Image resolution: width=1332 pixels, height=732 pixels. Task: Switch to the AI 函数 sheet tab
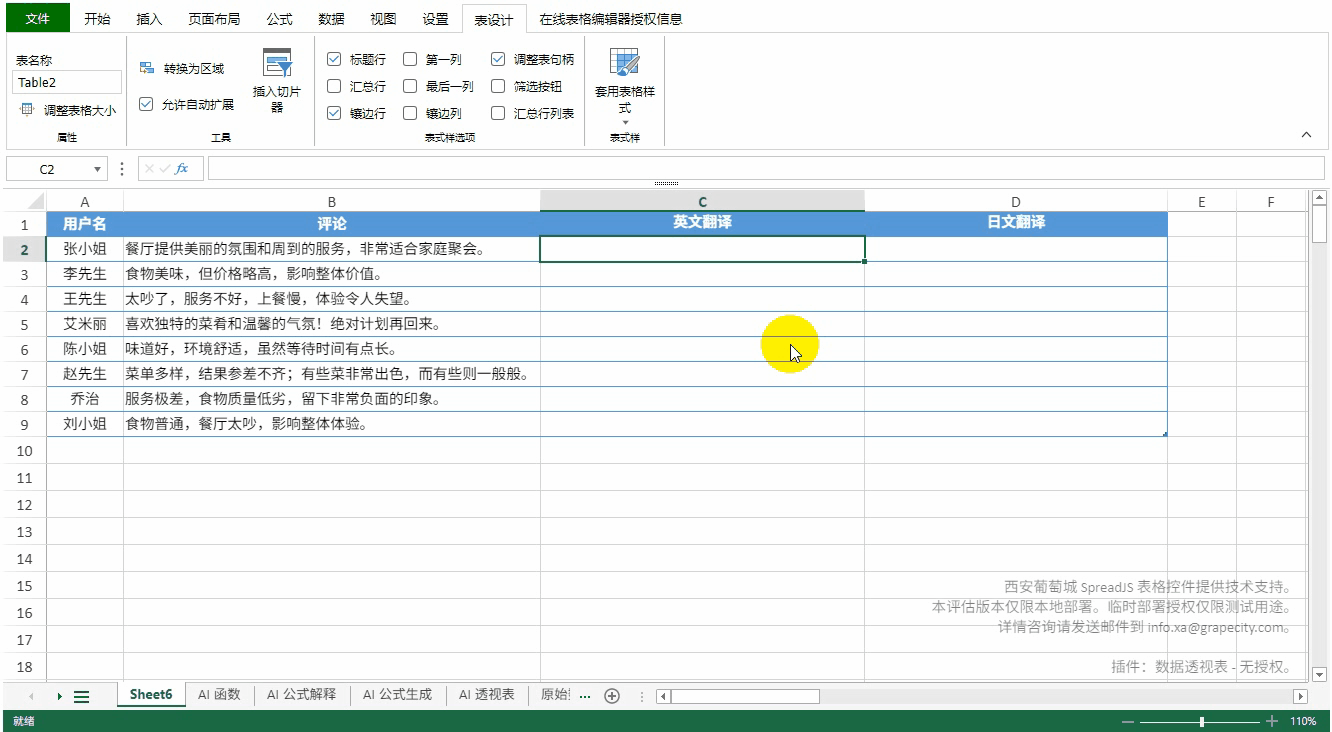(219, 695)
